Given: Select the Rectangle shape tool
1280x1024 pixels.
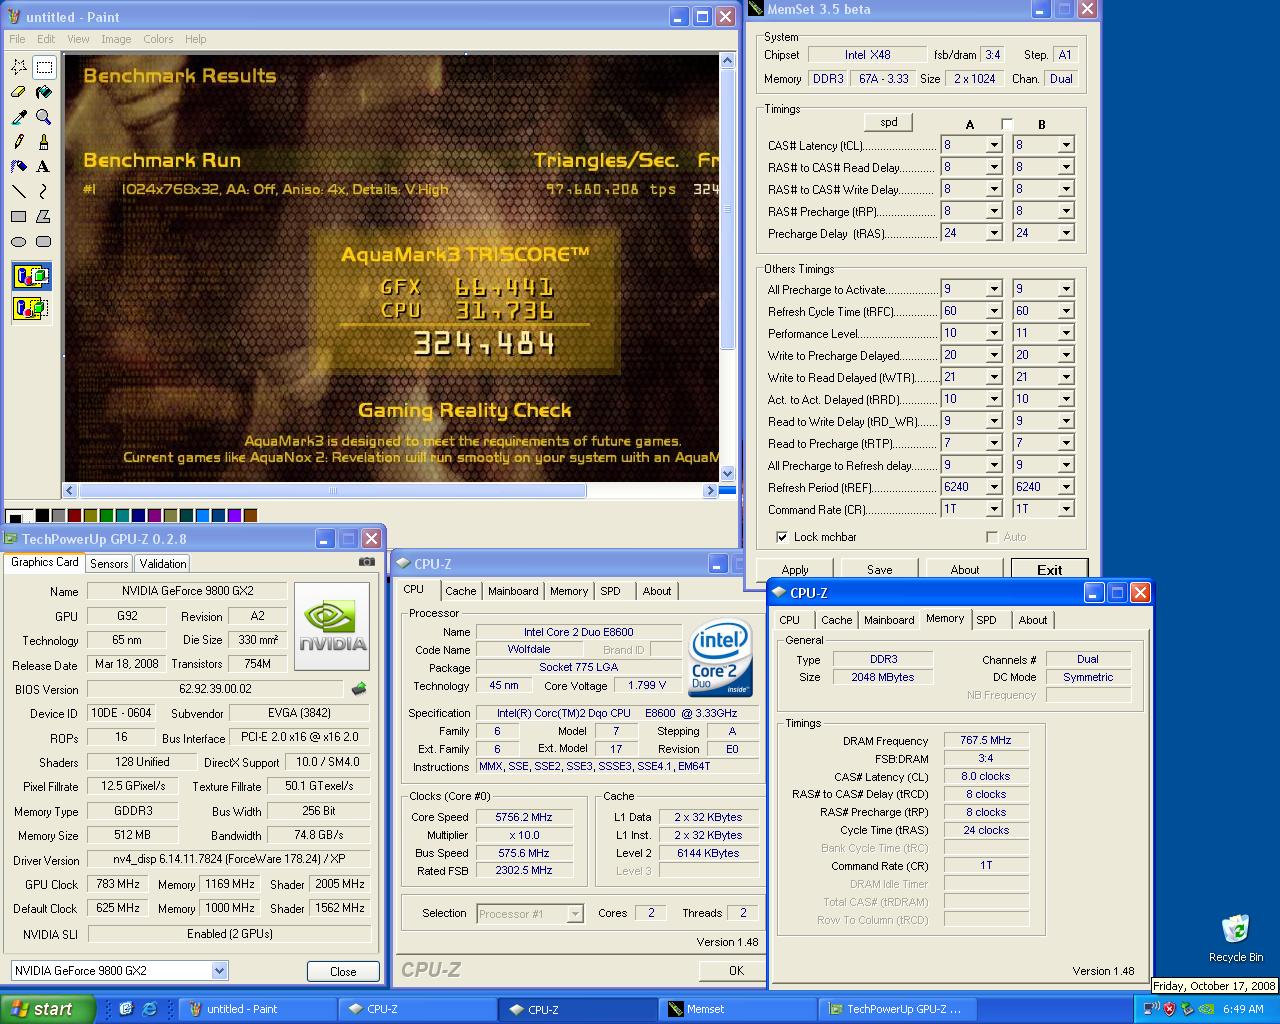Looking at the screenshot, I should [19, 217].
